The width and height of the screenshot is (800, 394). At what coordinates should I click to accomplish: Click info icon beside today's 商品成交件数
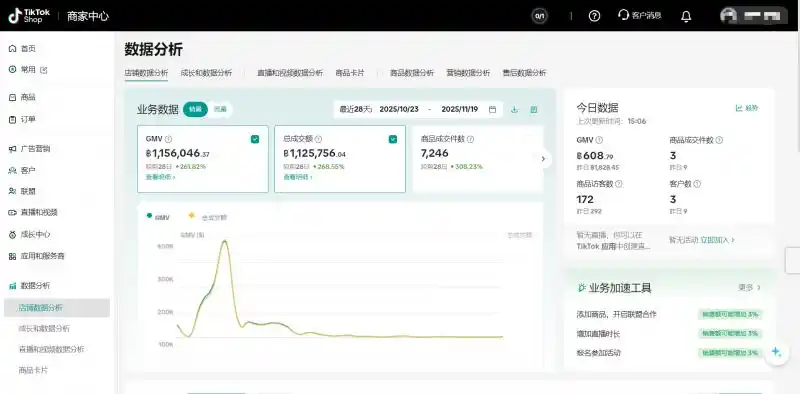click(719, 140)
